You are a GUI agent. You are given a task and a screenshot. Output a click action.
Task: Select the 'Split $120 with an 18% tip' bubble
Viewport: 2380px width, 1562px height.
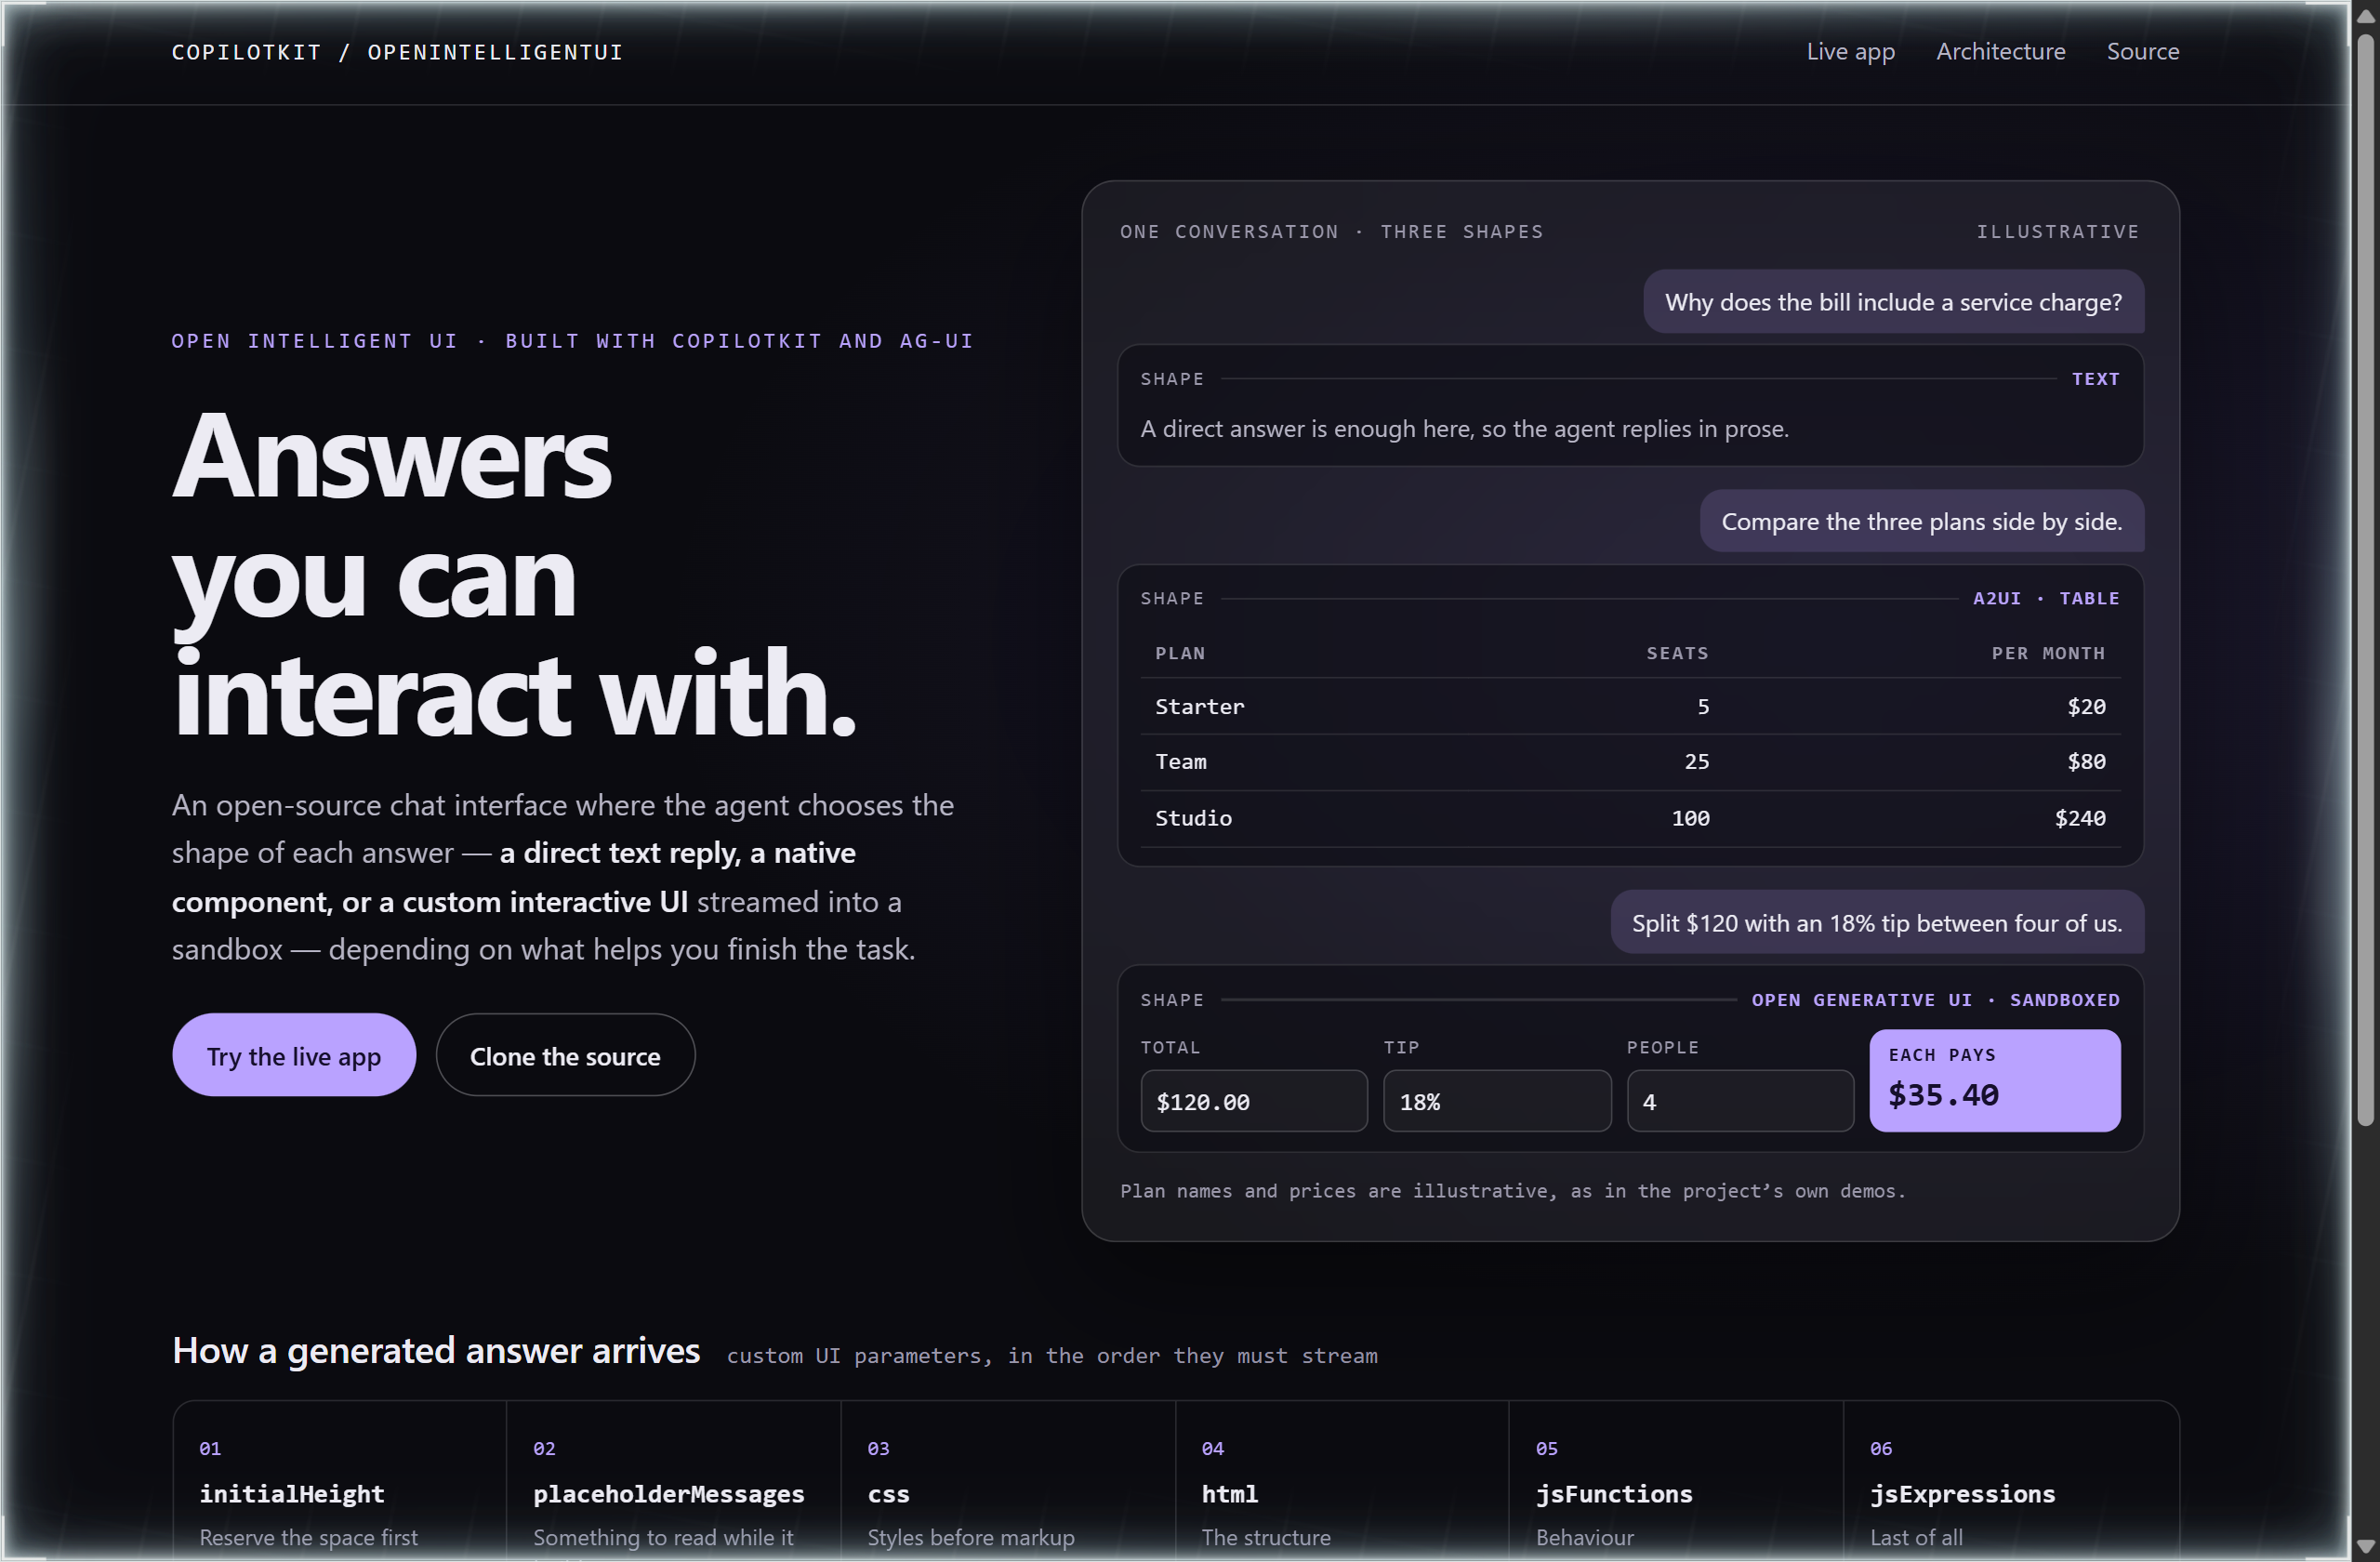[1877, 921]
